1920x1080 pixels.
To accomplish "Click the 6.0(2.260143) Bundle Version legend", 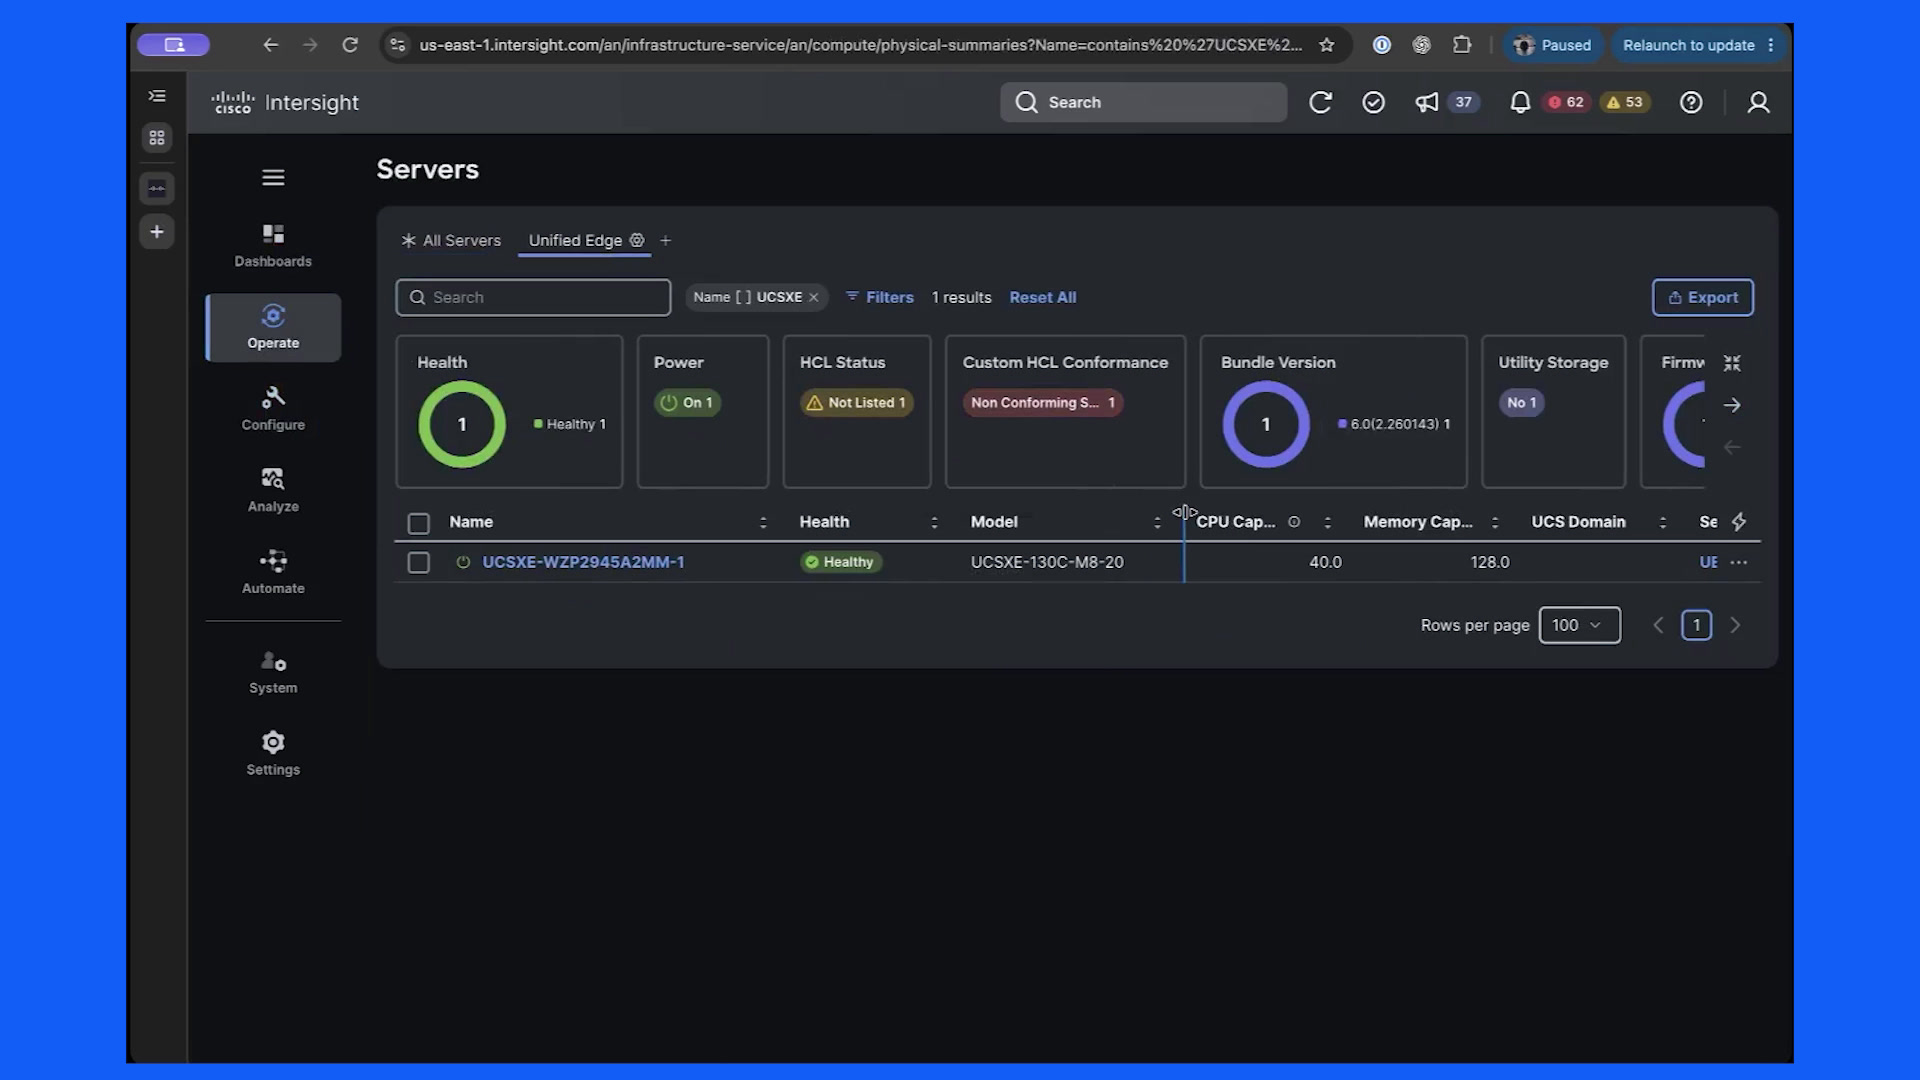I will point(1394,424).
